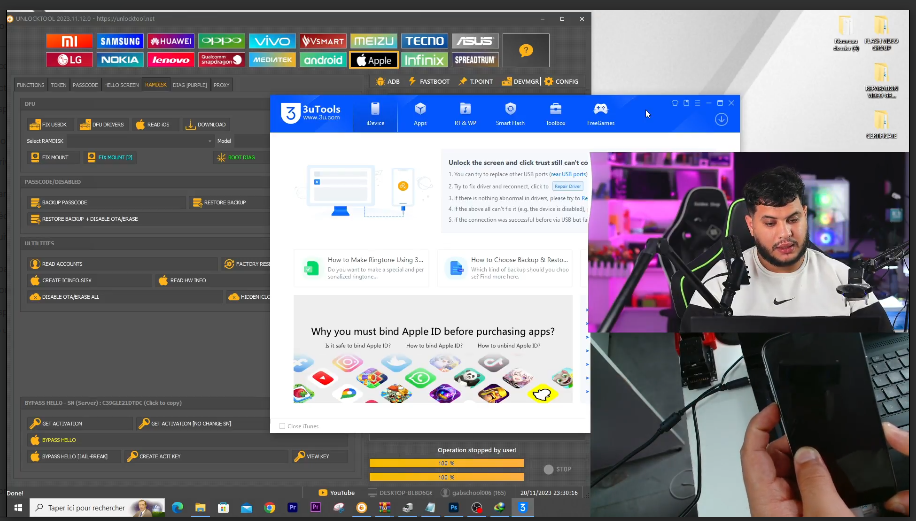This screenshot has width=916, height=521.
Task: Open the Device tab in 3uTools
Action: click(375, 114)
